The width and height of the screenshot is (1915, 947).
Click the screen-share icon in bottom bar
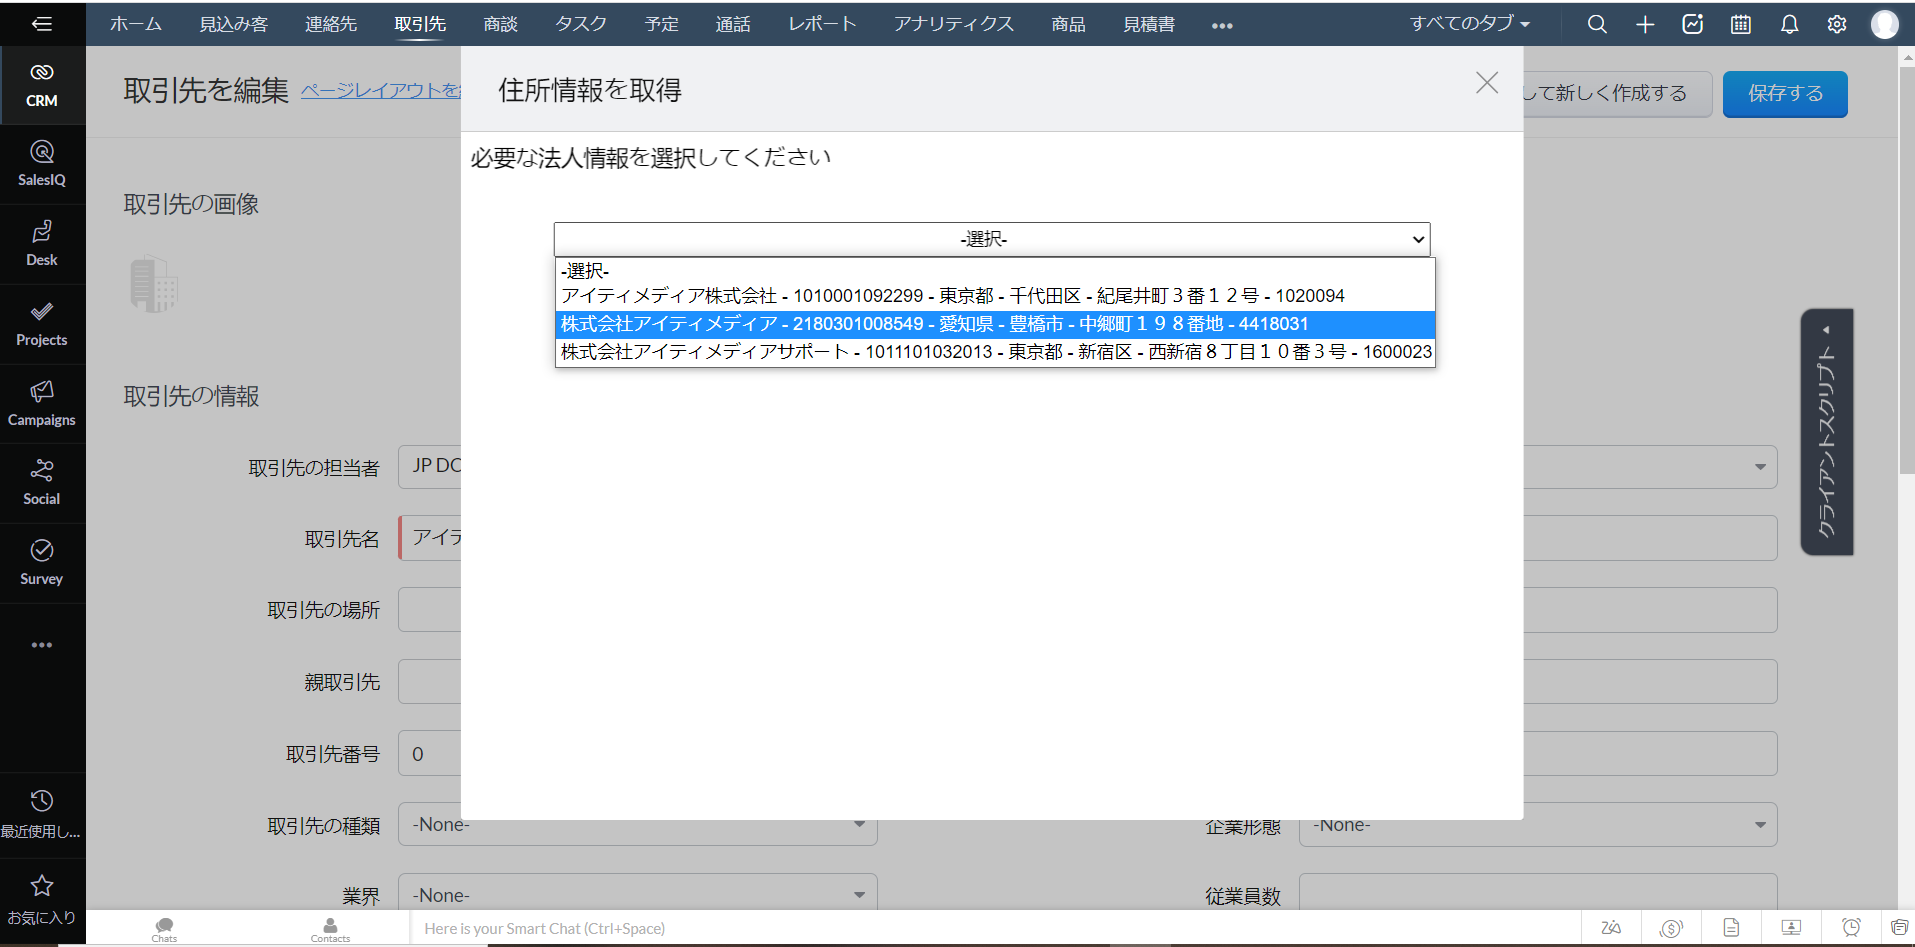[1791, 928]
